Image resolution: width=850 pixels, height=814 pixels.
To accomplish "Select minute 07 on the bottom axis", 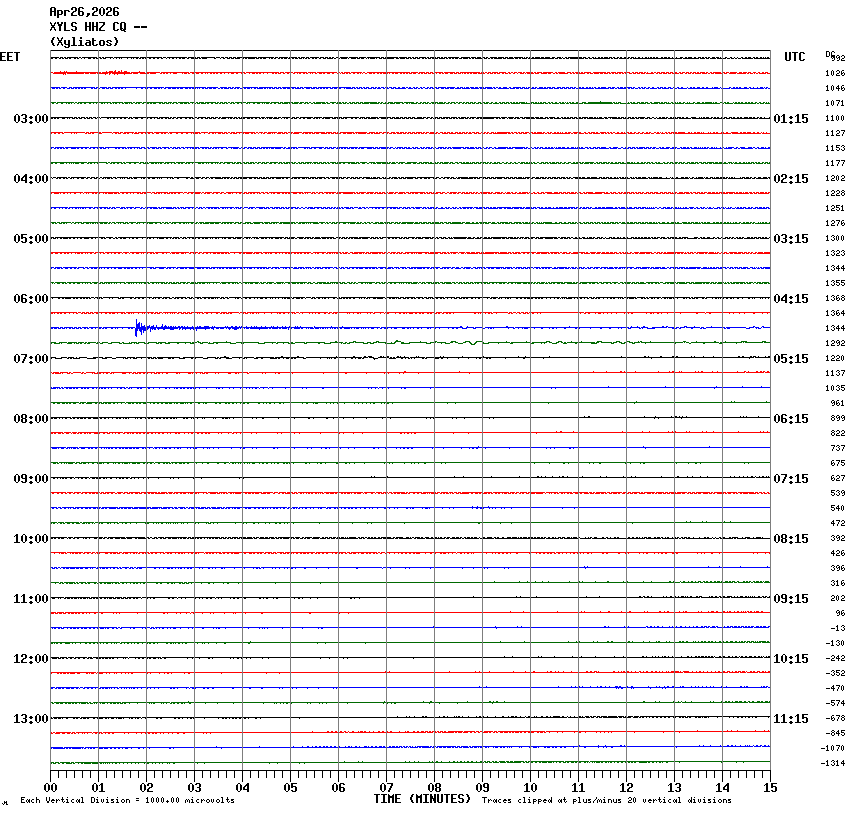I will (x=387, y=787).
